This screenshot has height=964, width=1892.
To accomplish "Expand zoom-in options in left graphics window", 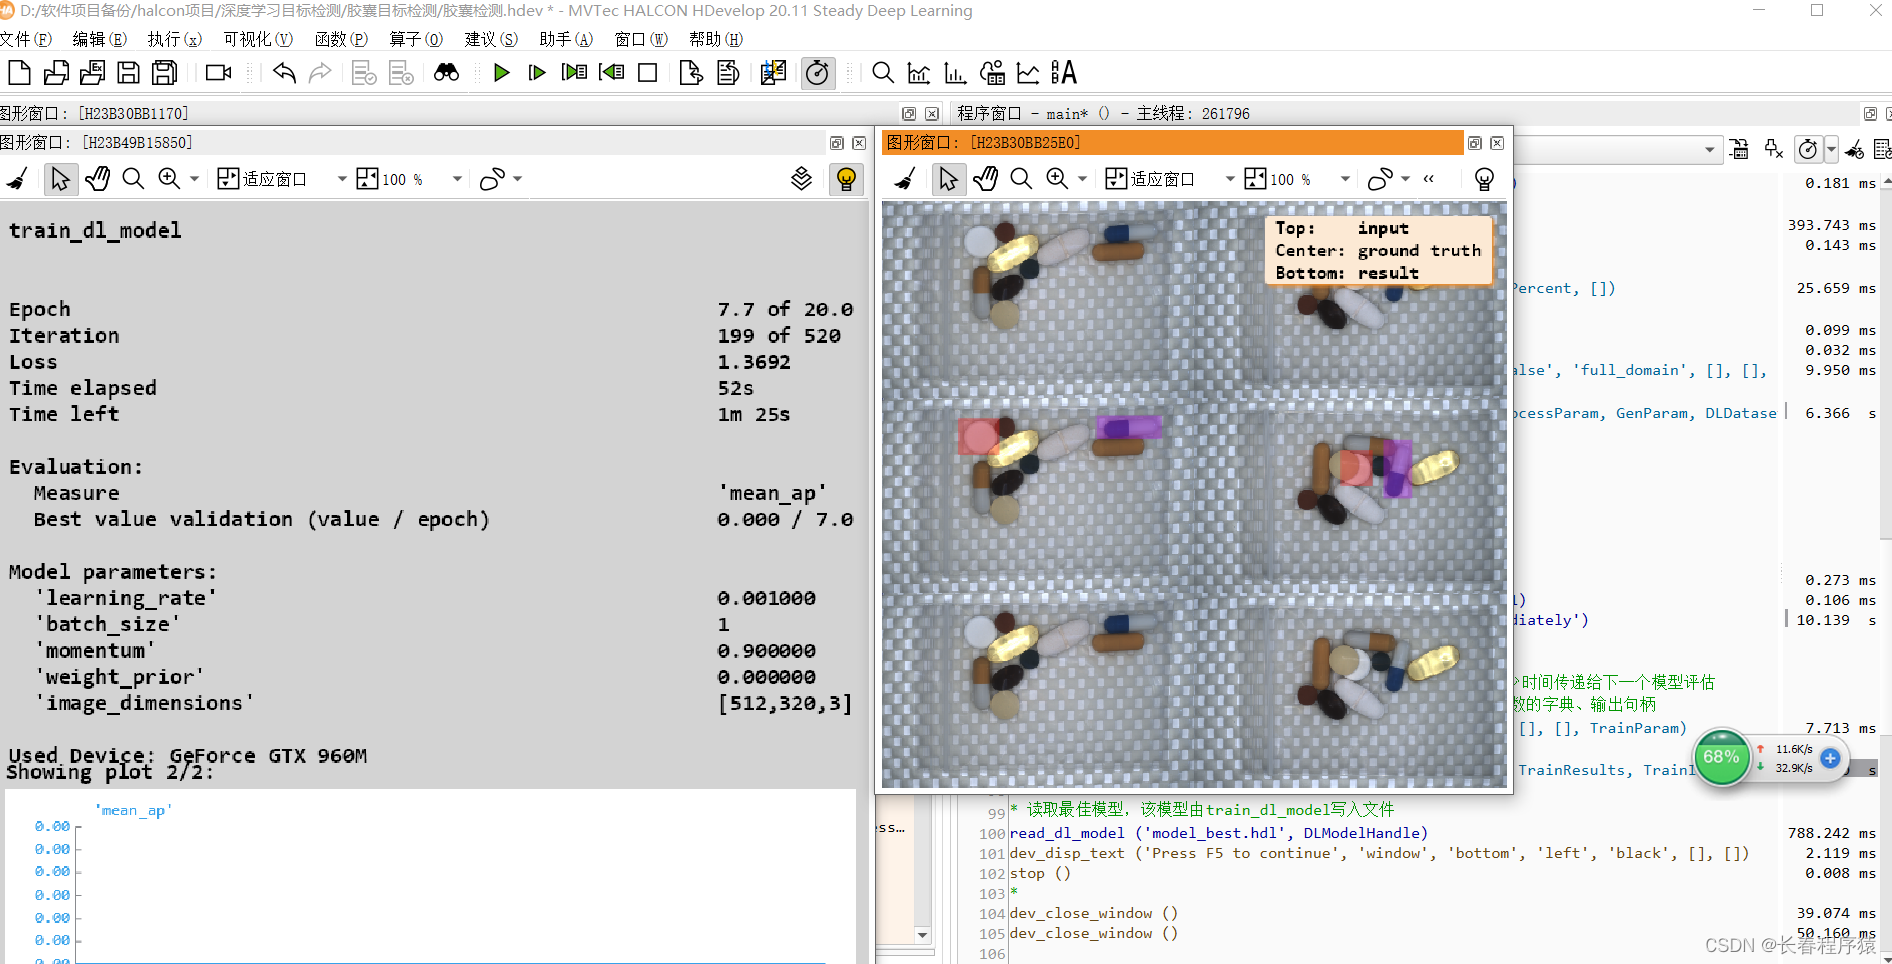I will point(194,179).
